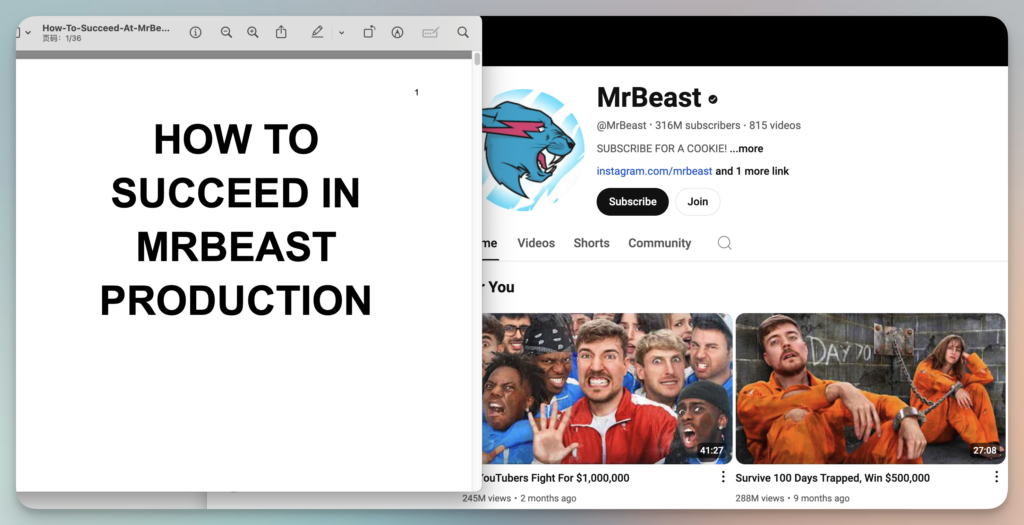Open the instagram.com/mrbeast link
This screenshot has height=525, width=1024.
[x=654, y=171]
